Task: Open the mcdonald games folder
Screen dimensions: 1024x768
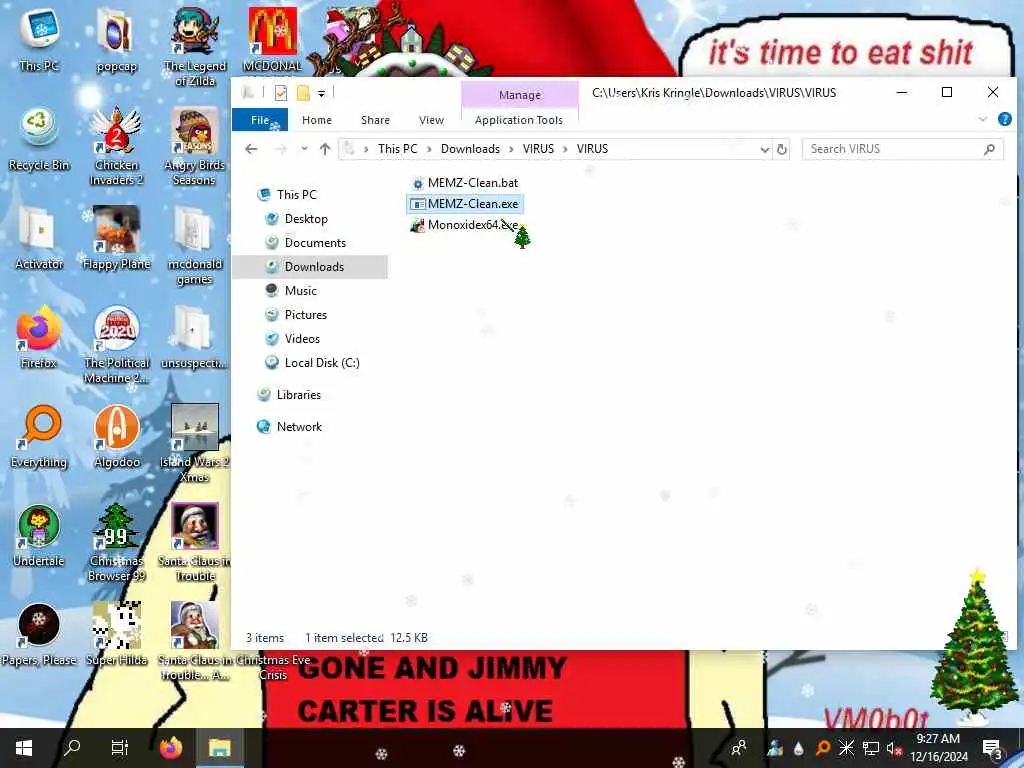Action: tap(194, 246)
